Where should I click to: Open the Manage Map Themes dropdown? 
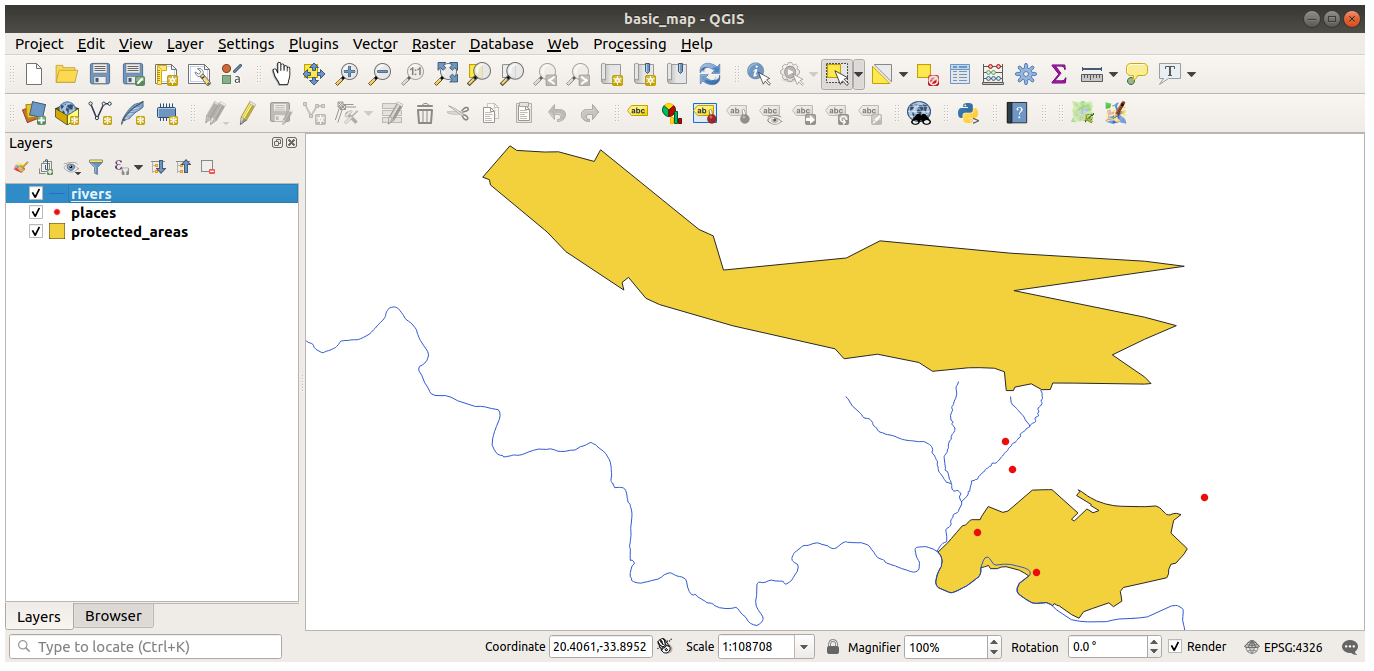pyautogui.click(x=71, y=167)
